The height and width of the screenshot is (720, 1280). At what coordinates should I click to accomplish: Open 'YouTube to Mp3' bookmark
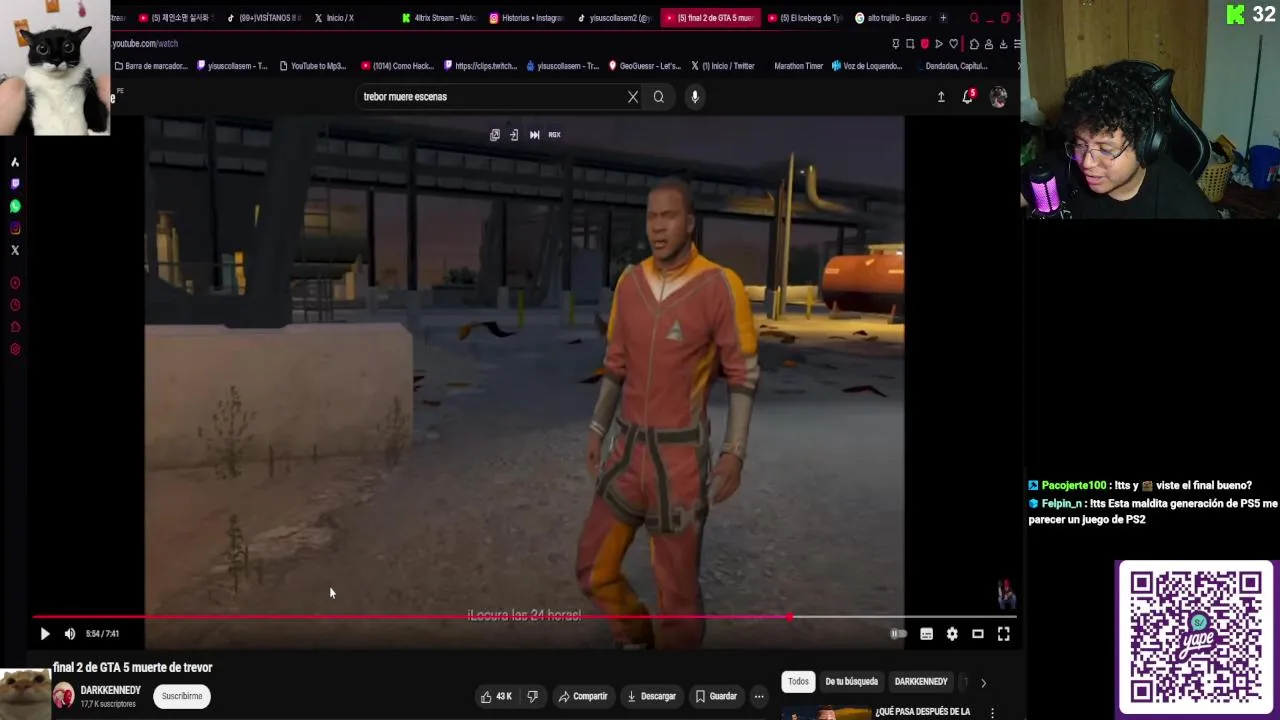312,66
